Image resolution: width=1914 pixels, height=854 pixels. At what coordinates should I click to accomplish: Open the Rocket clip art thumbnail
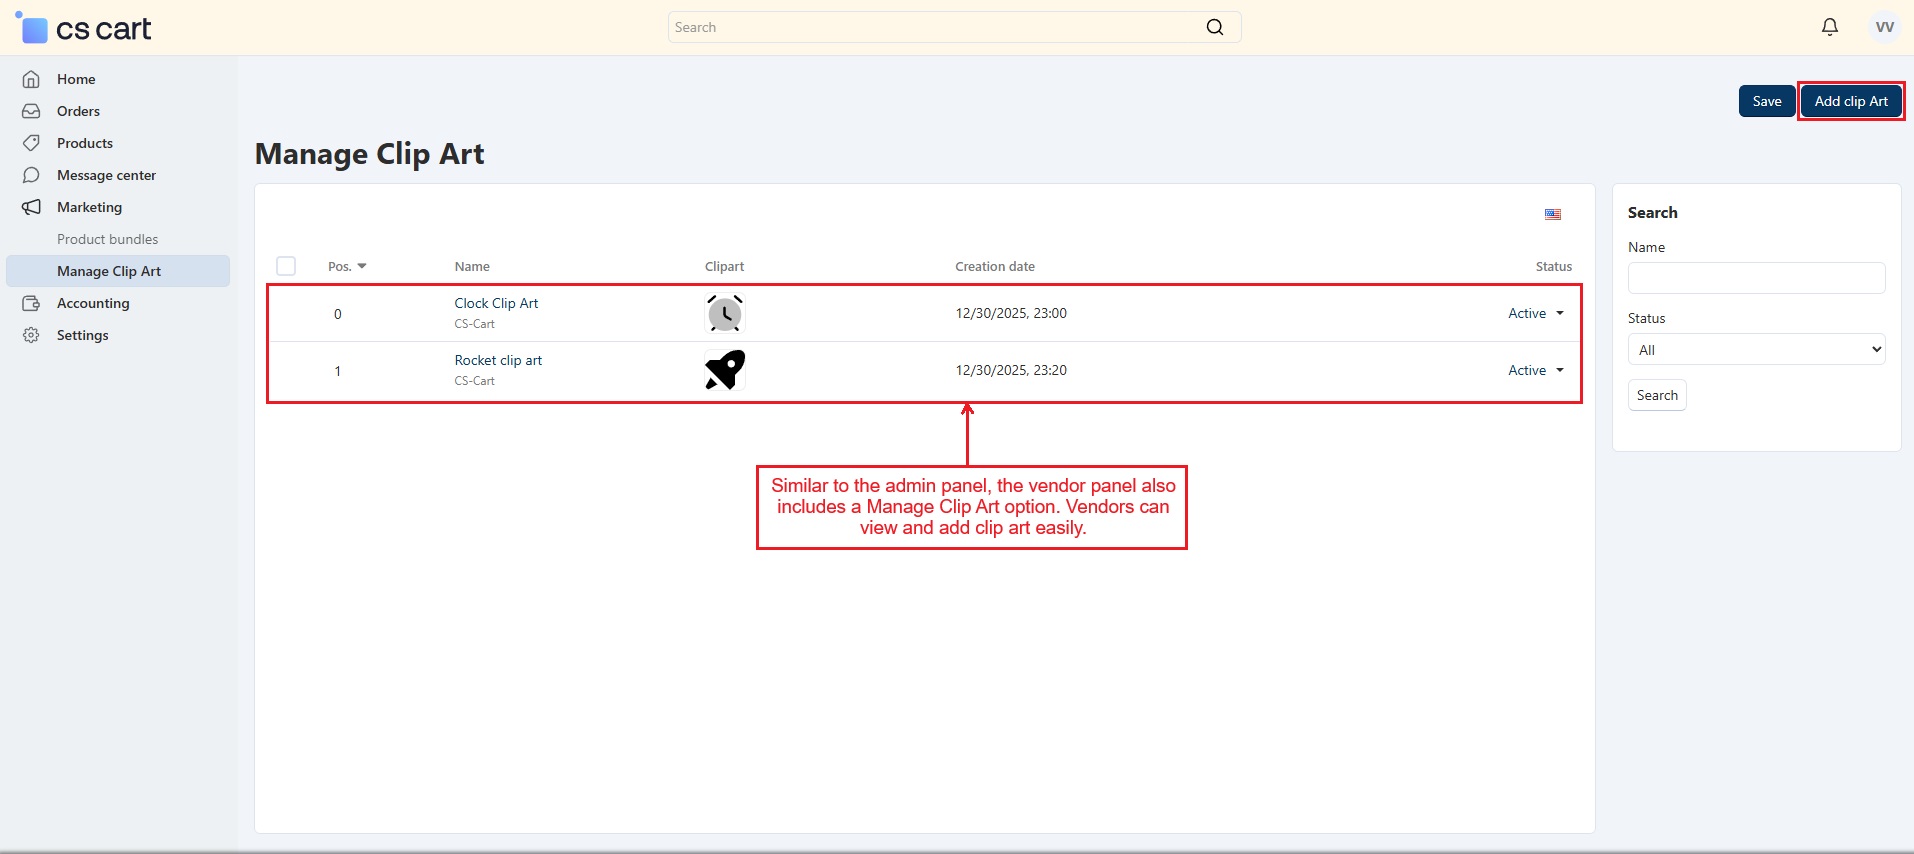tap(724, 370)
